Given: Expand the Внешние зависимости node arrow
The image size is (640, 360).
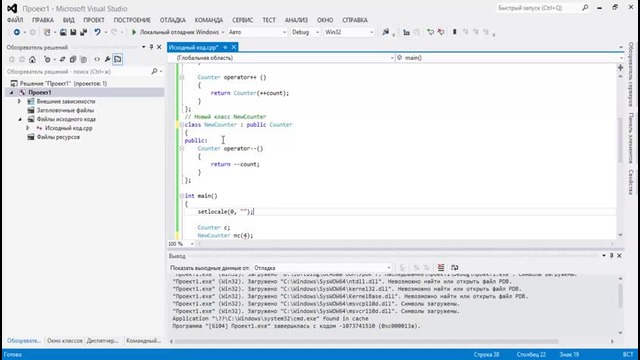Looking at the screenshot, I should 19,101.
